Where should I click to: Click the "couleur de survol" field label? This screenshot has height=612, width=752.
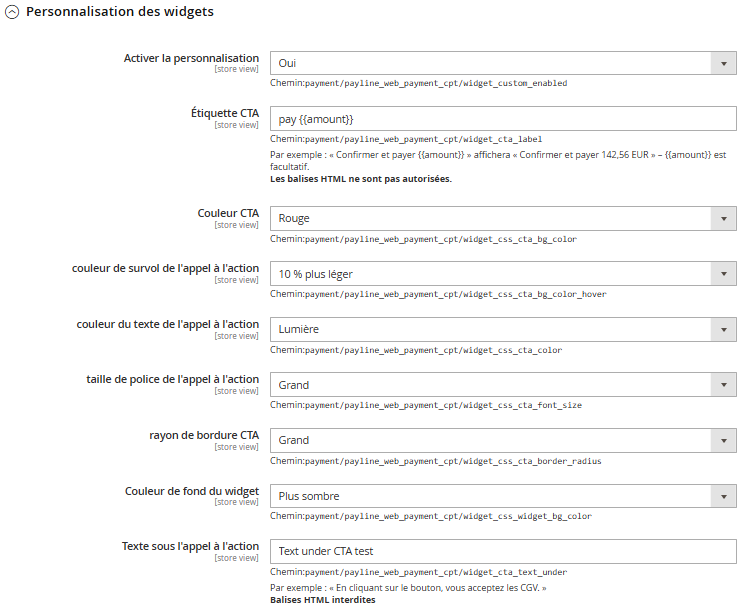[x=165, y=268]
